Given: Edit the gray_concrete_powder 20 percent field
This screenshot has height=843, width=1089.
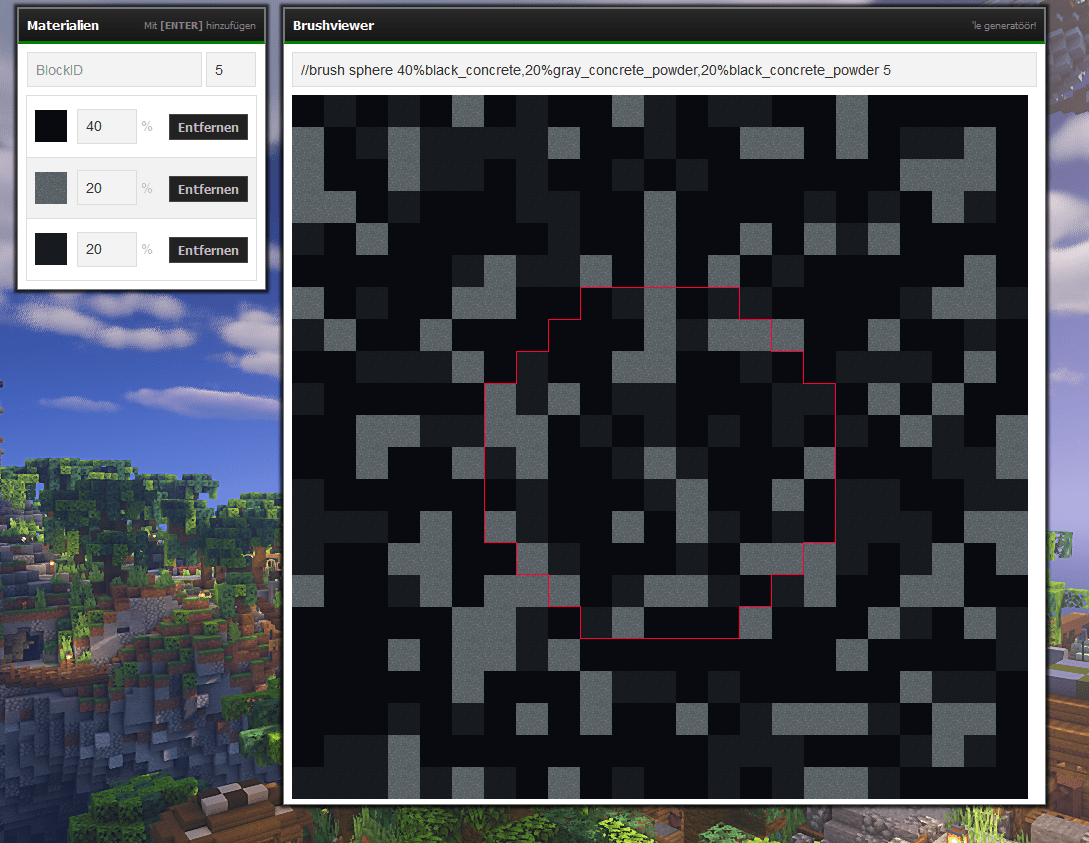Looking at the screenshot, I should [x=106, y=188].
